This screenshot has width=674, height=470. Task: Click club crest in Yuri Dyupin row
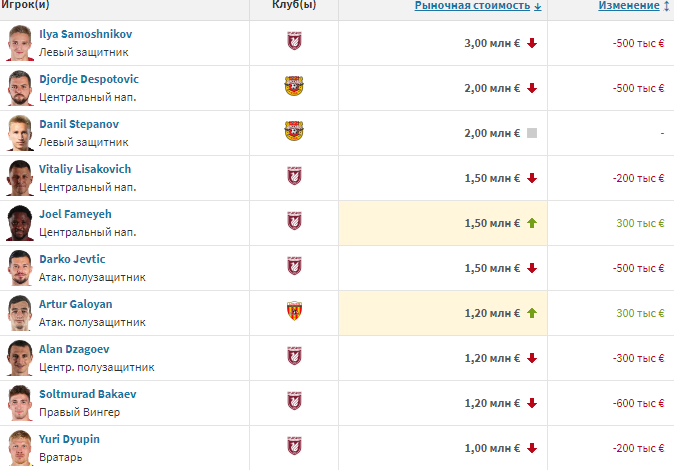click(x=294, y=447)
